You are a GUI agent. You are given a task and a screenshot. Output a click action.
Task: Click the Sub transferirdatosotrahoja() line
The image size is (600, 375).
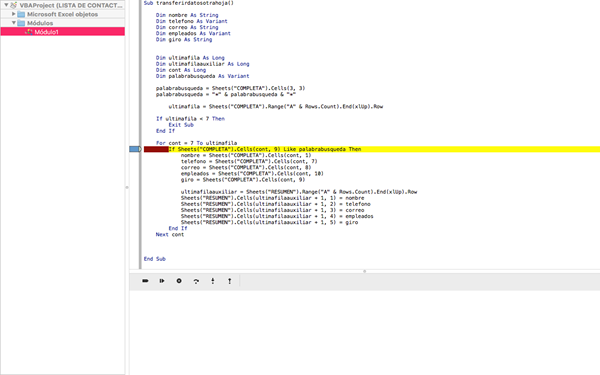[x=188, y=3]
